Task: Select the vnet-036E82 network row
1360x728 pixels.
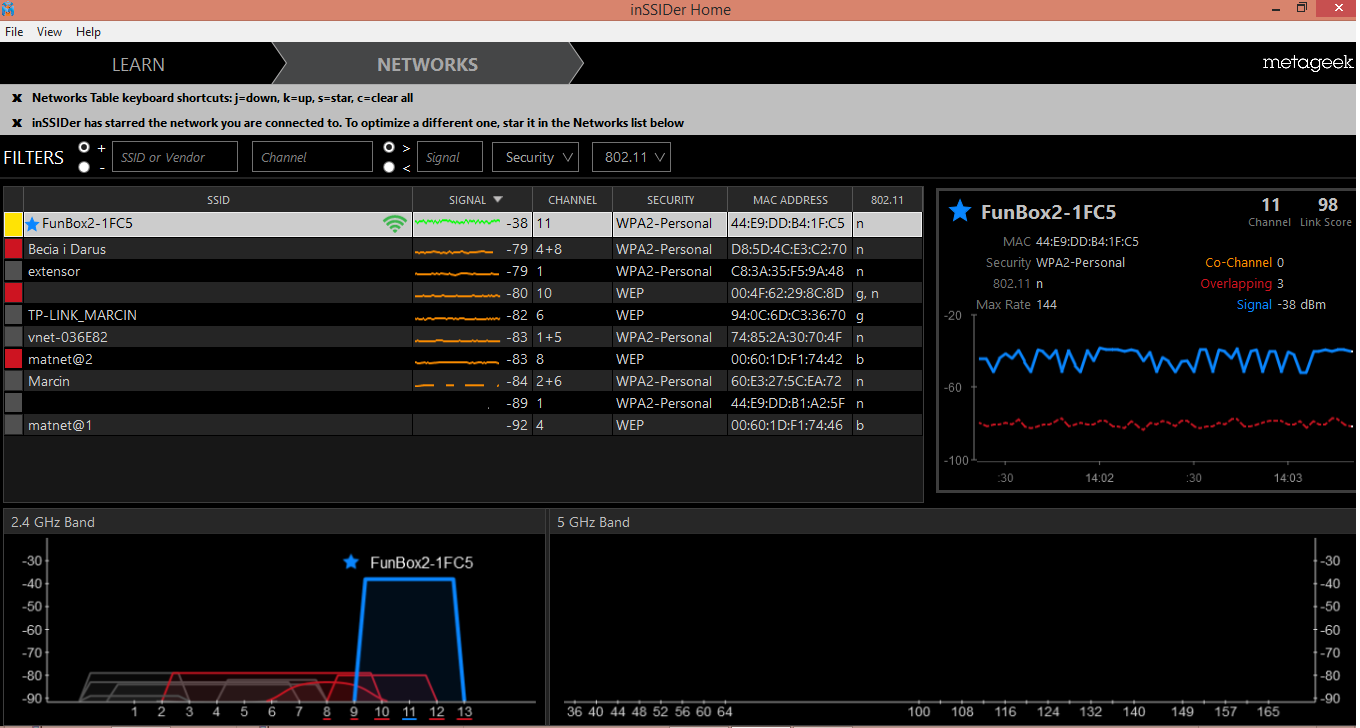Action: pyautogui.click(x=463, y=337)
